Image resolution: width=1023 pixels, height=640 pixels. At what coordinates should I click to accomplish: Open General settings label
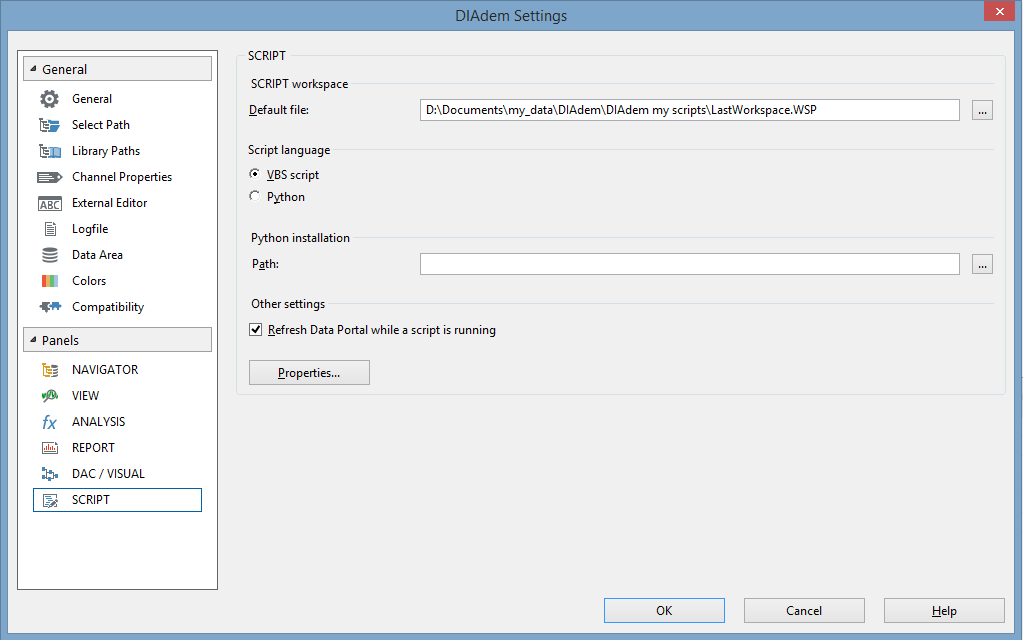tap(92, 99)
